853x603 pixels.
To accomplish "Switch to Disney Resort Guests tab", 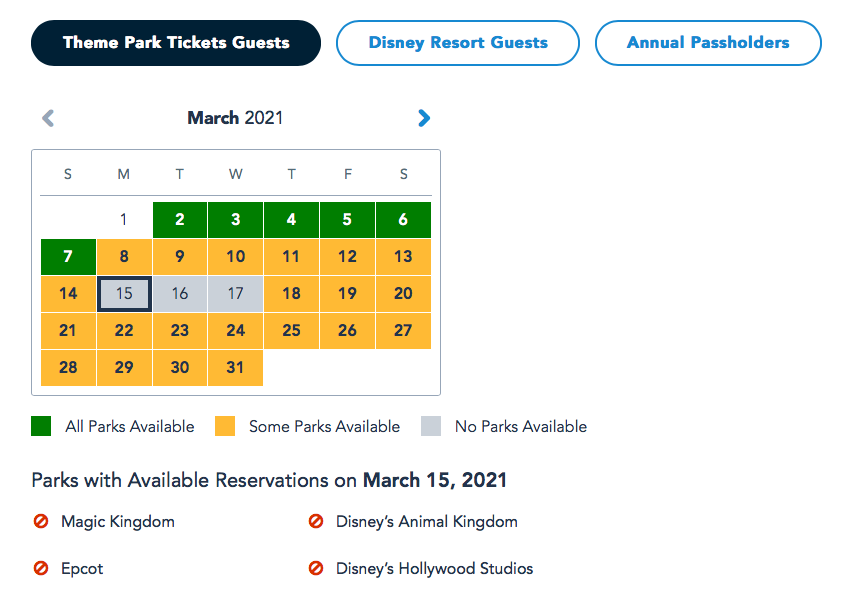I will click(458, 43).
